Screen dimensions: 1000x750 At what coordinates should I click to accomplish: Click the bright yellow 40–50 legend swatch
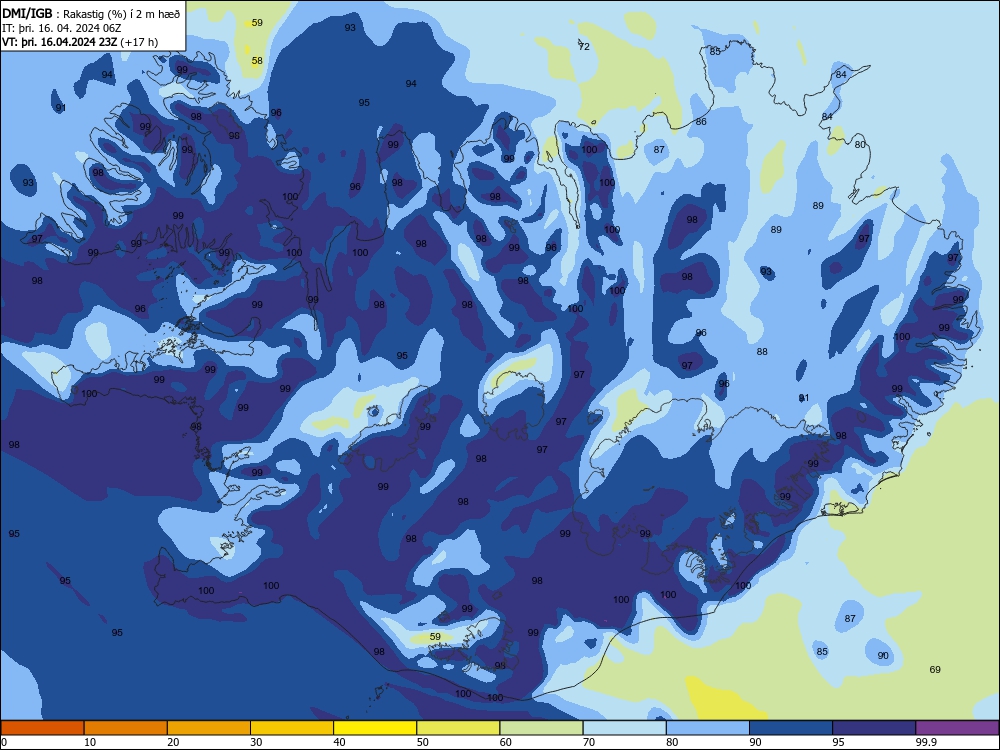(375, 728)
